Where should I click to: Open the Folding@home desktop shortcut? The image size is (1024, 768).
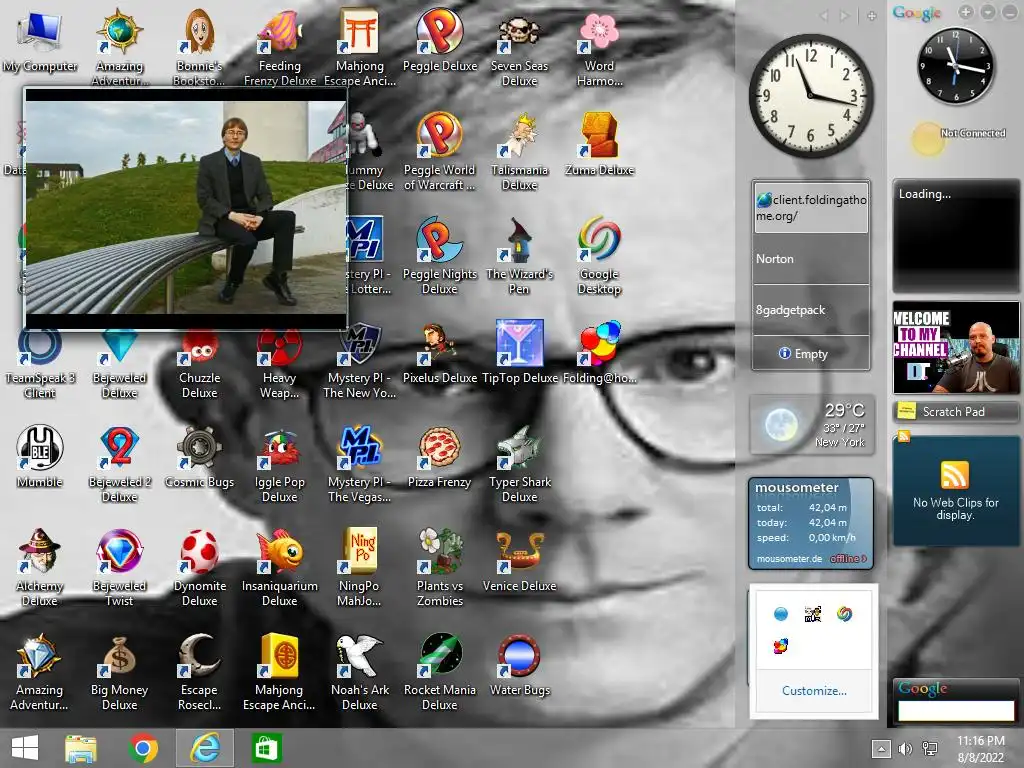599,353
